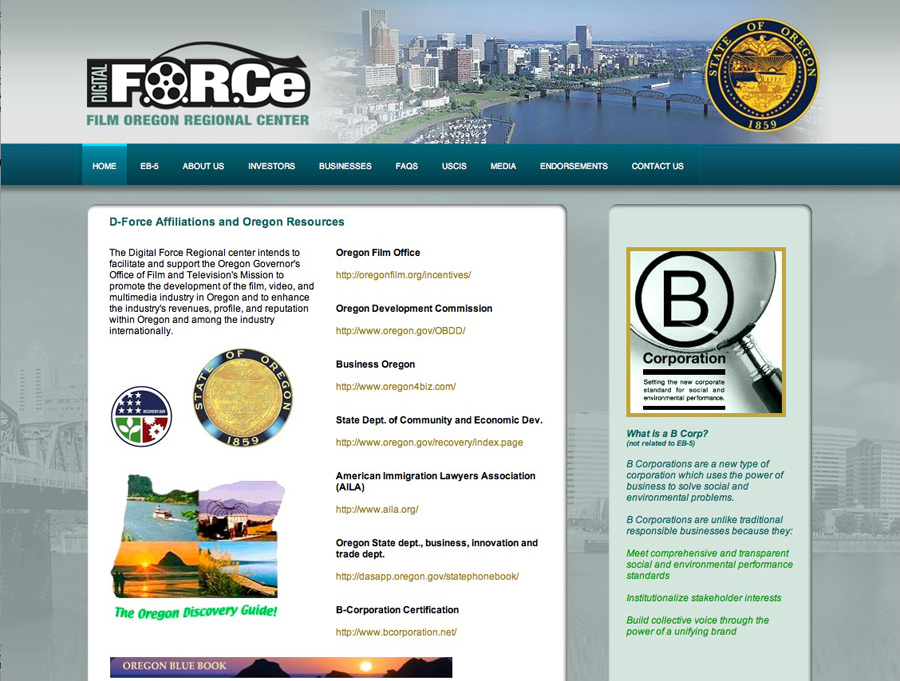Click the Film Oregon Regional Center tagline
The image size is (900, 681).
[198, 120]
